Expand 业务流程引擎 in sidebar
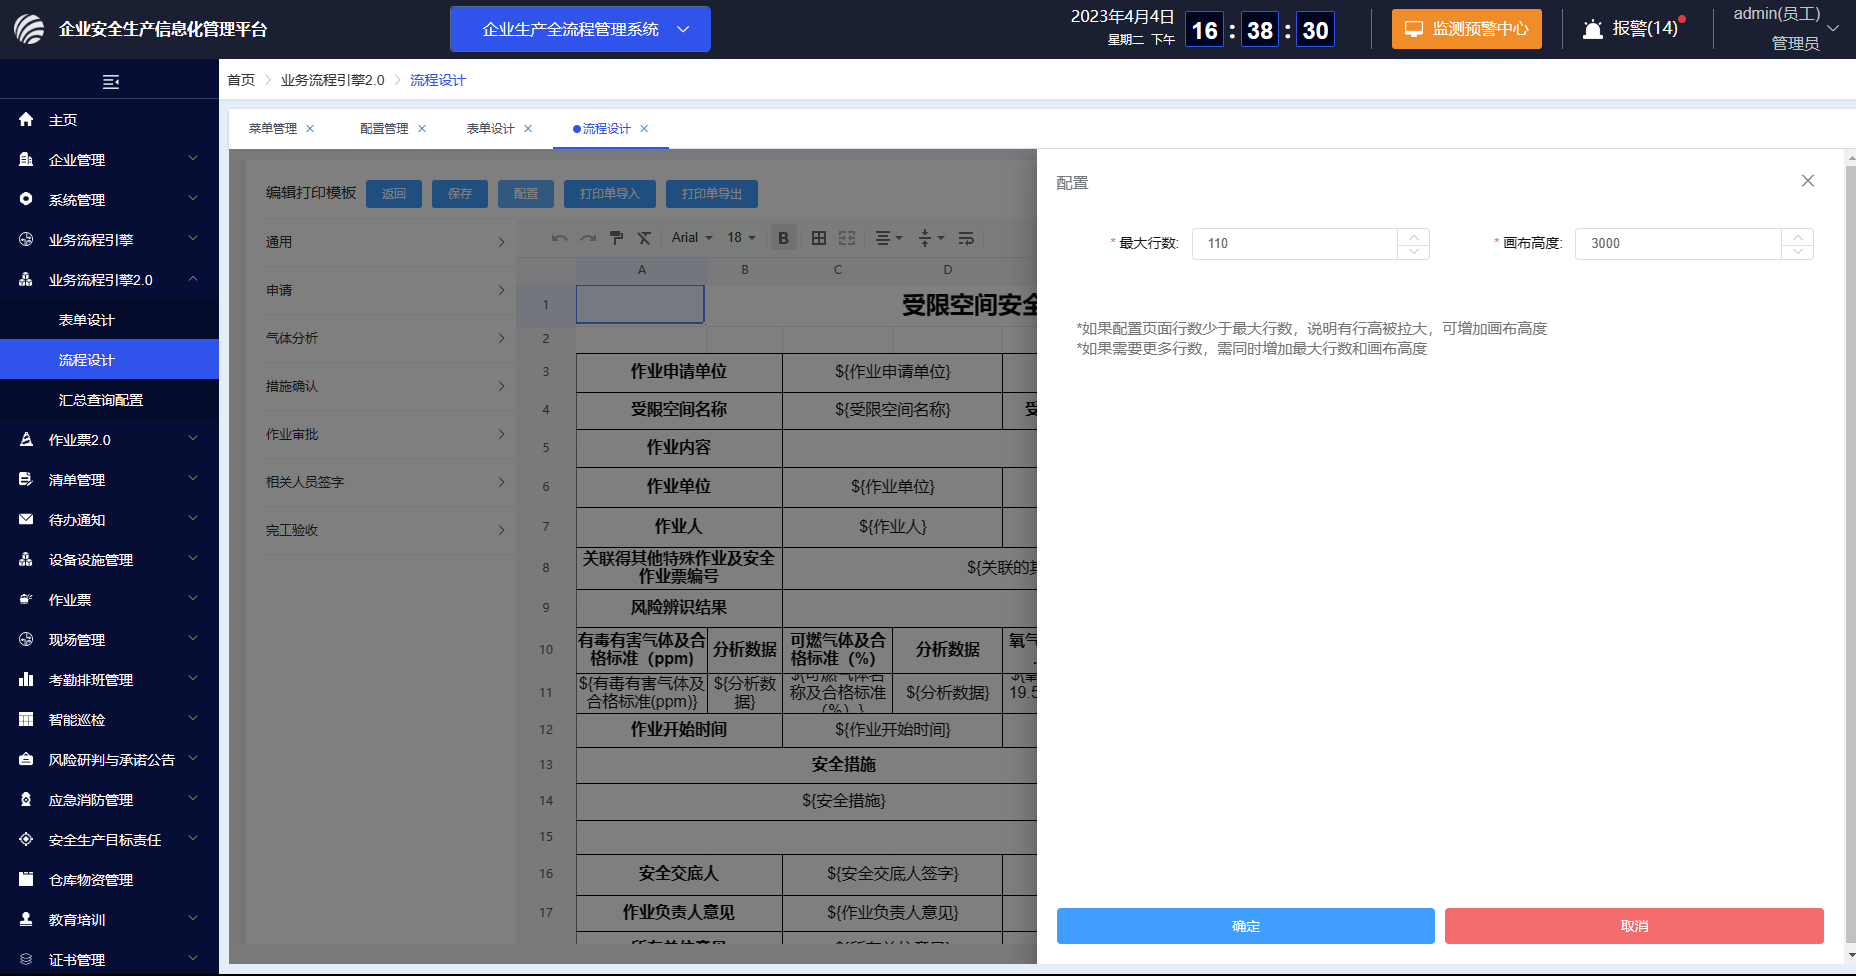The width and height of the screenshot is (1856, 976). (109, 239)
